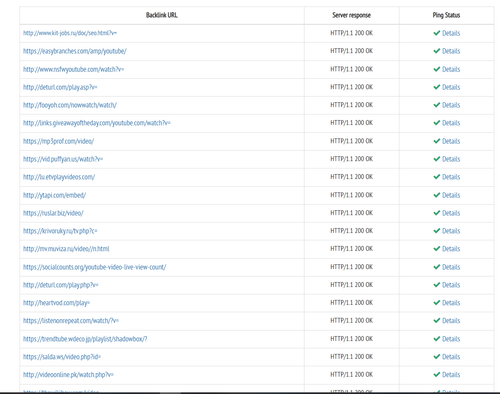Click Details for the kit-jobs.ru row
The height and width of the screenshot is (394, 500).
click(x=451, y=33)
